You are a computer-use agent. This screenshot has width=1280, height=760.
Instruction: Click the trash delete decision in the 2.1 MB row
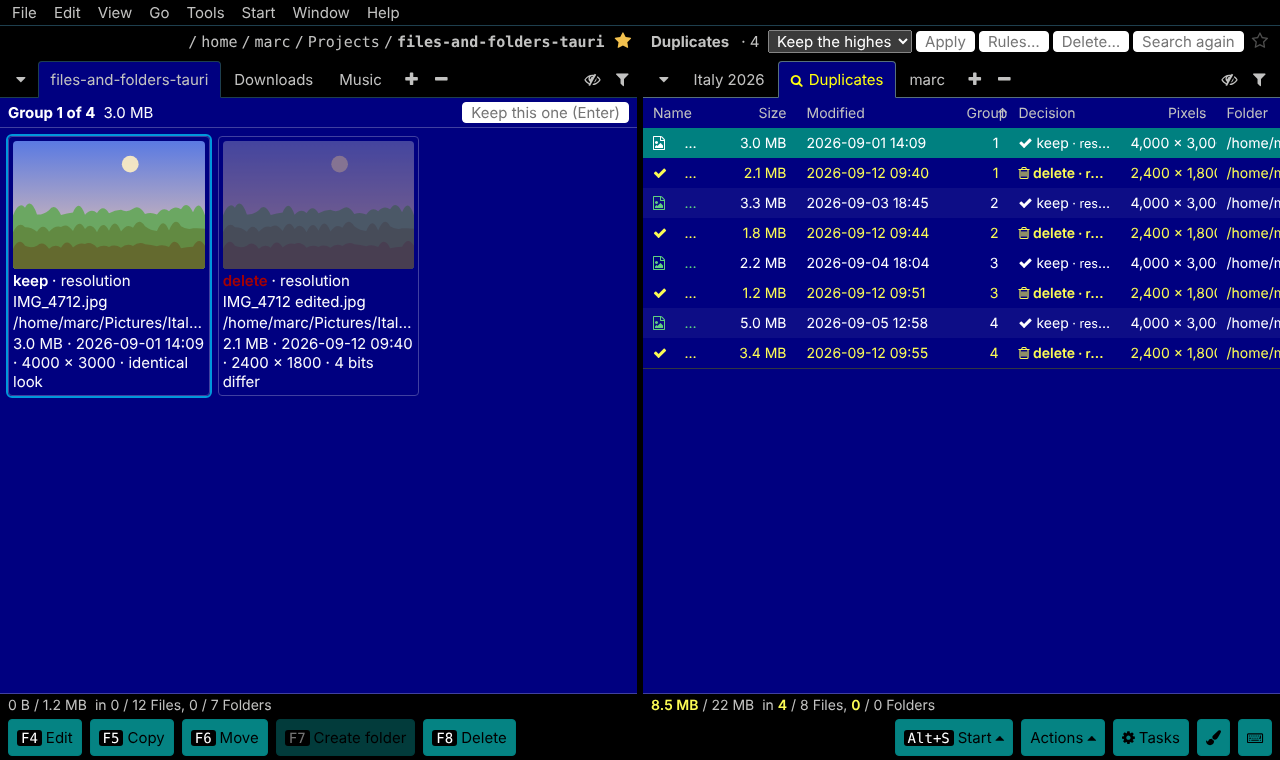1061,173
